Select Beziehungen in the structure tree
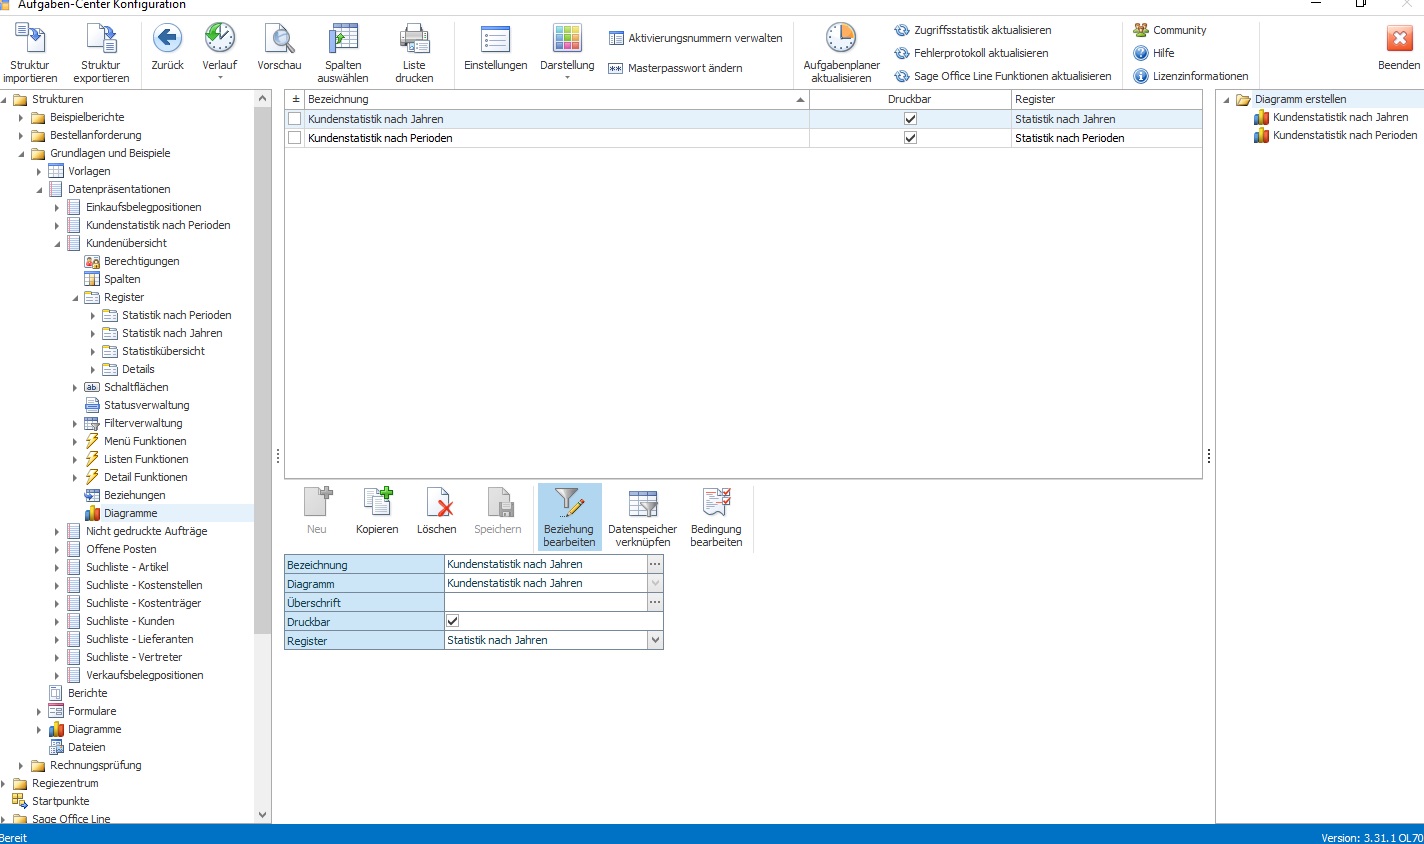Screen dimensions: 1424x844 (134, 495)
